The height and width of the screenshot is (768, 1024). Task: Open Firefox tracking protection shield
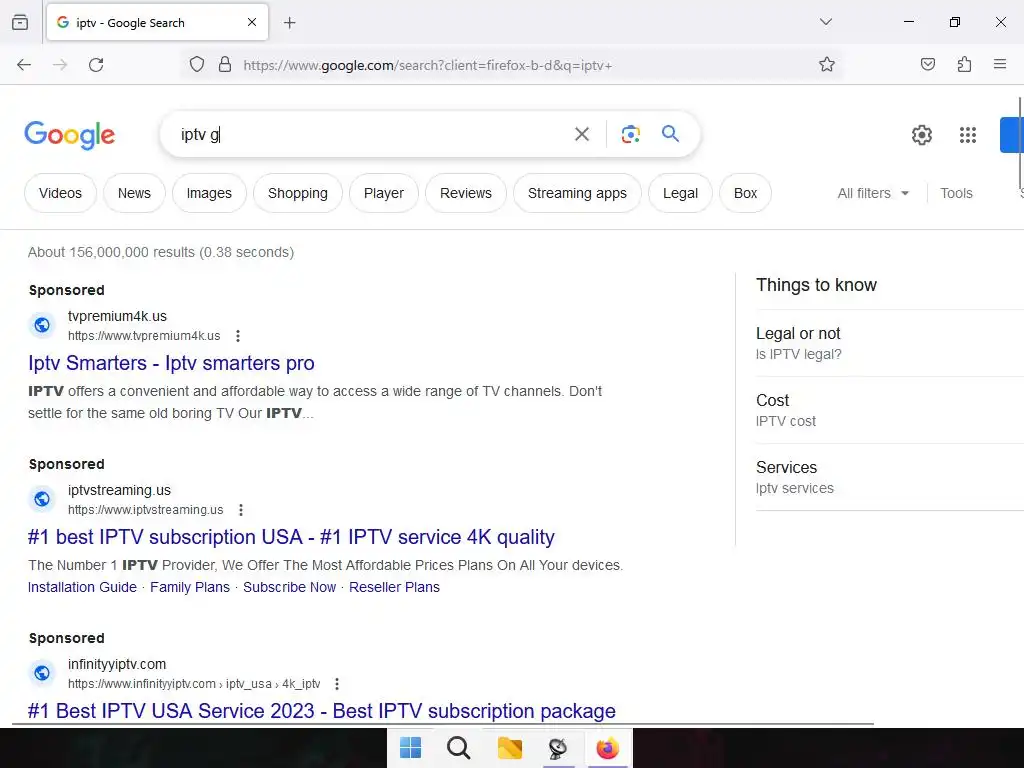(x=197, y=65)
